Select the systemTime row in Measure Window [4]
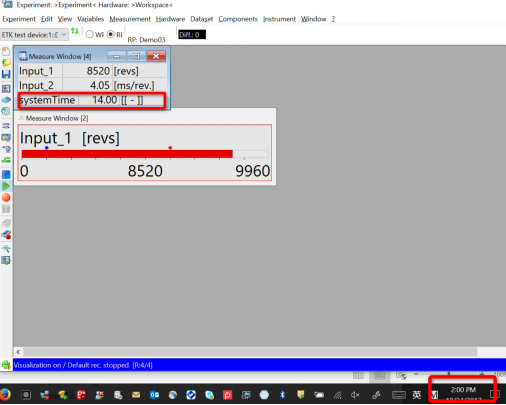This screenshot has width=506, height=405. pos(92,100)
